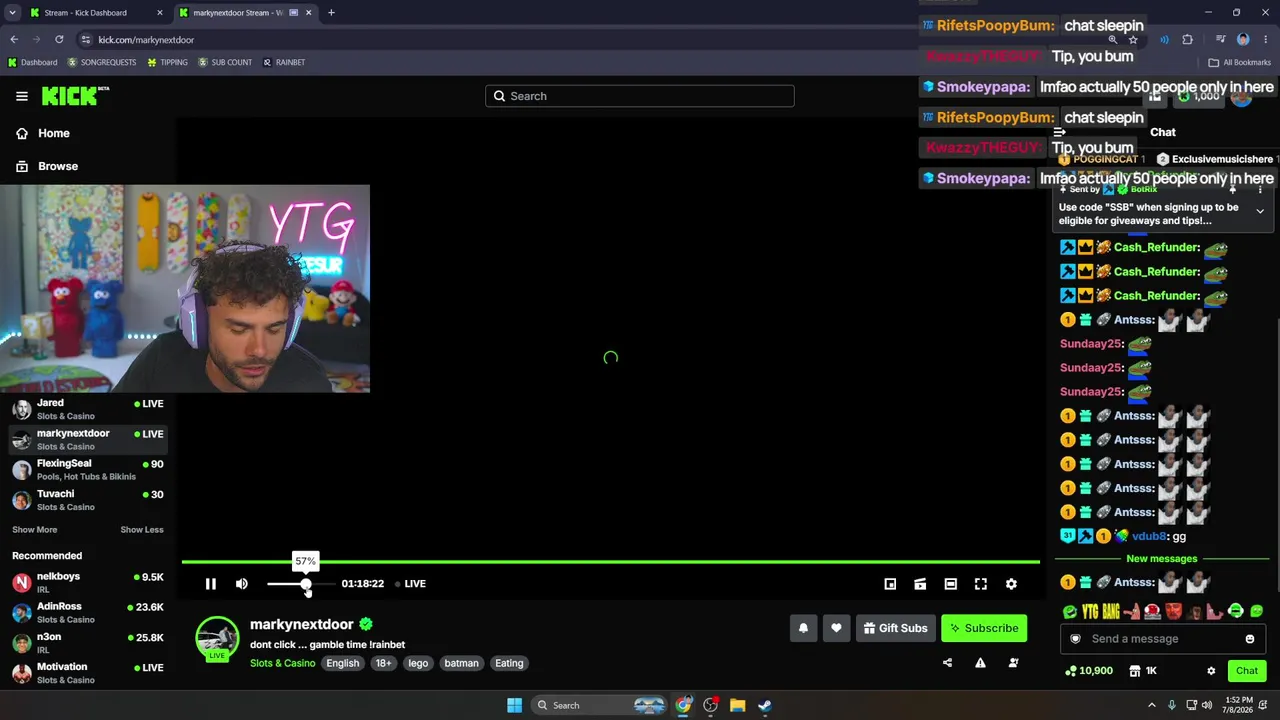Go back with browser back arrow
Viewport: 1280px width, 720px height.
coord(14,39)
